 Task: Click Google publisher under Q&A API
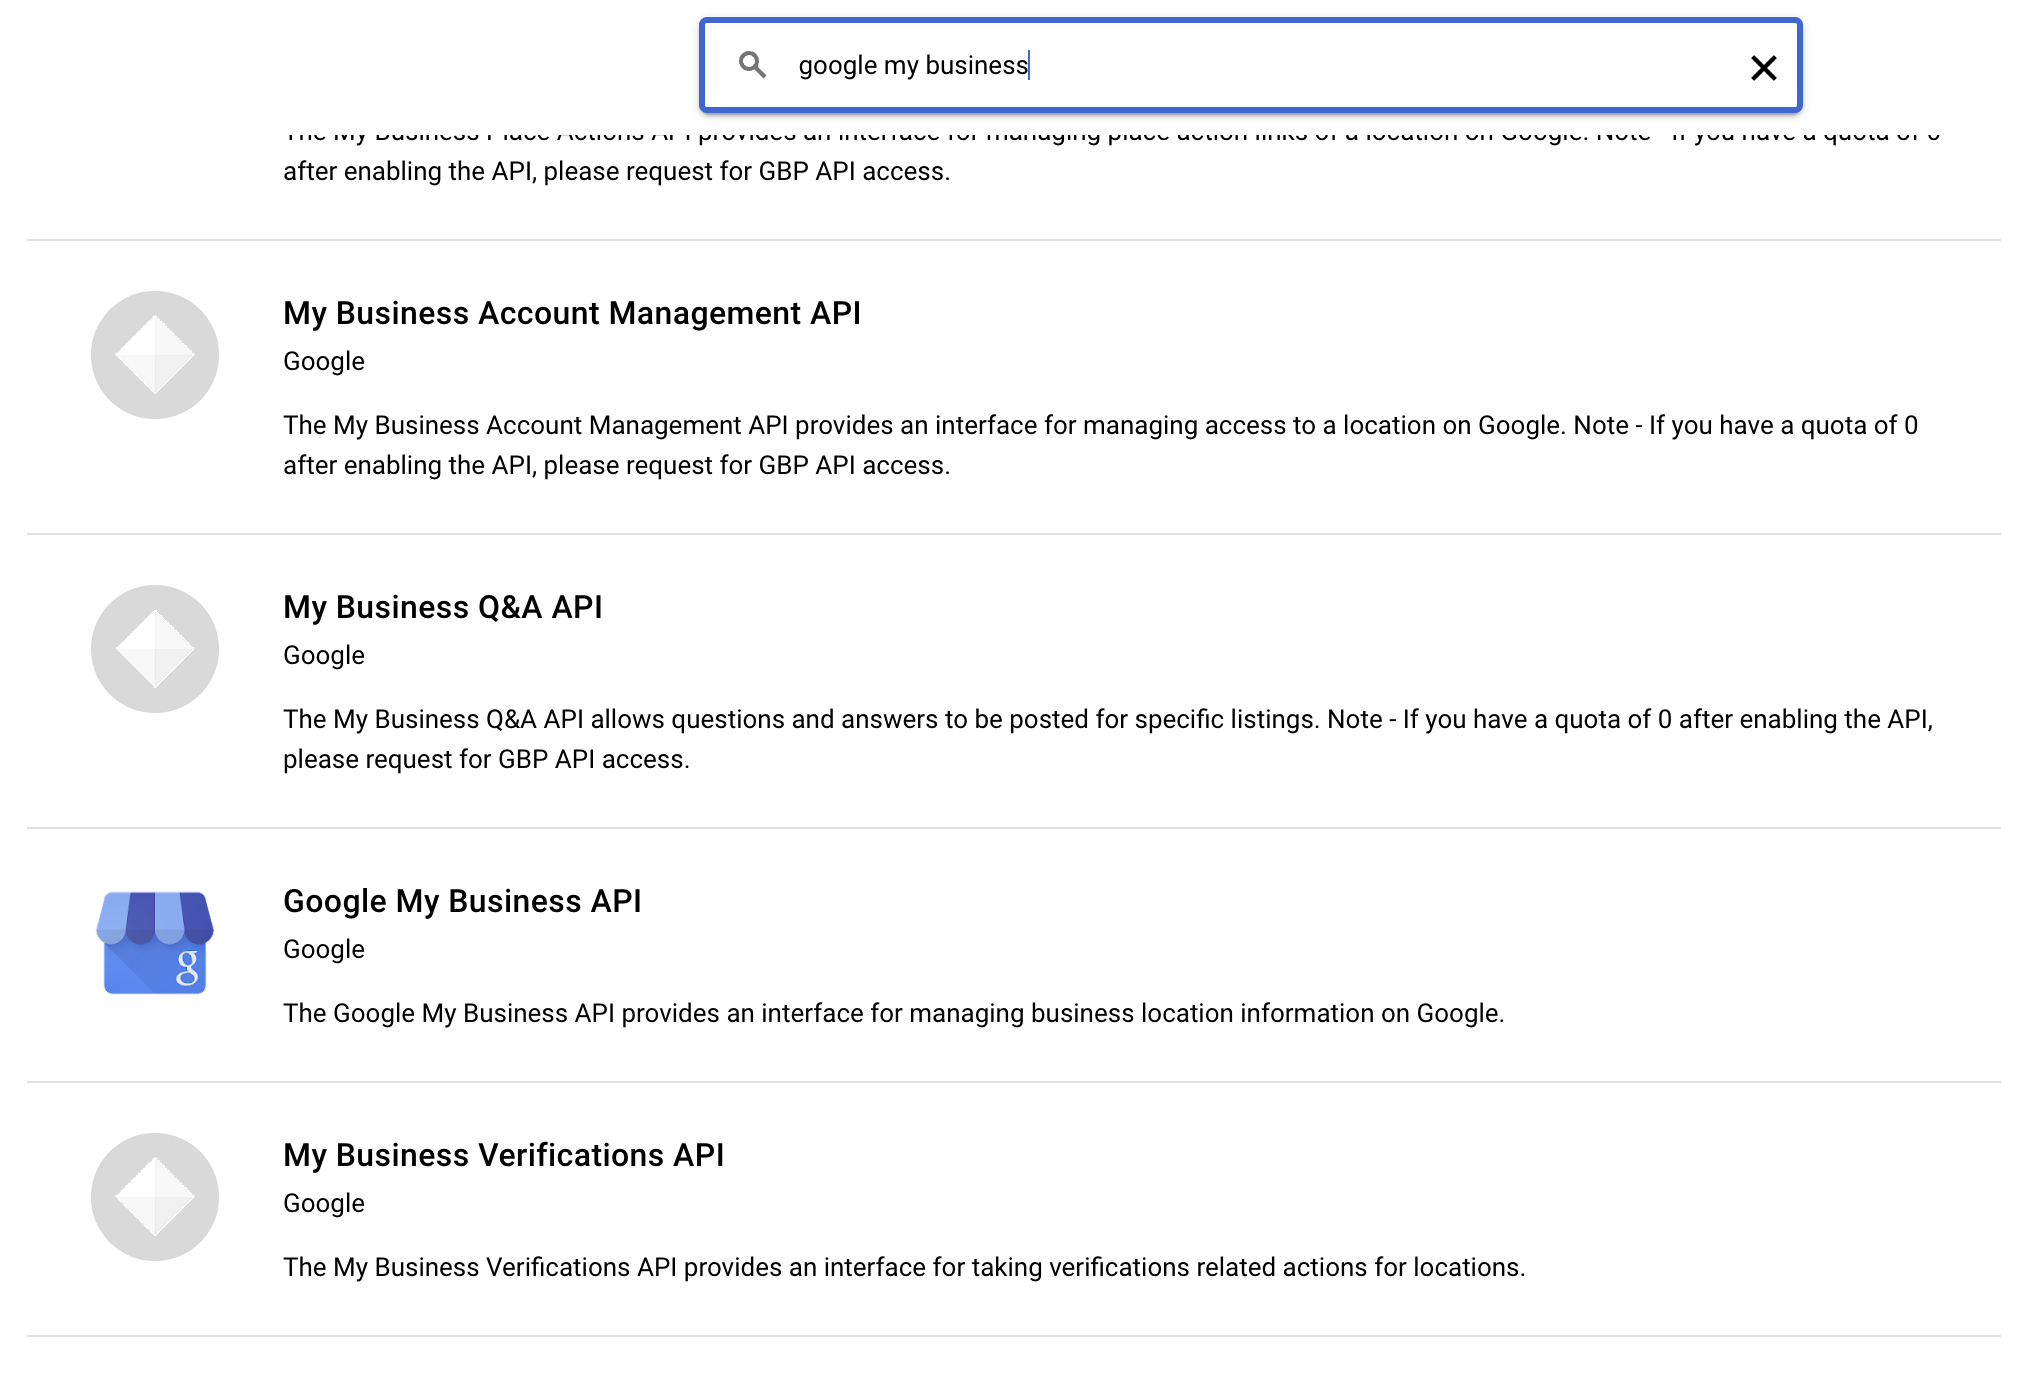(x=324, y=655)
